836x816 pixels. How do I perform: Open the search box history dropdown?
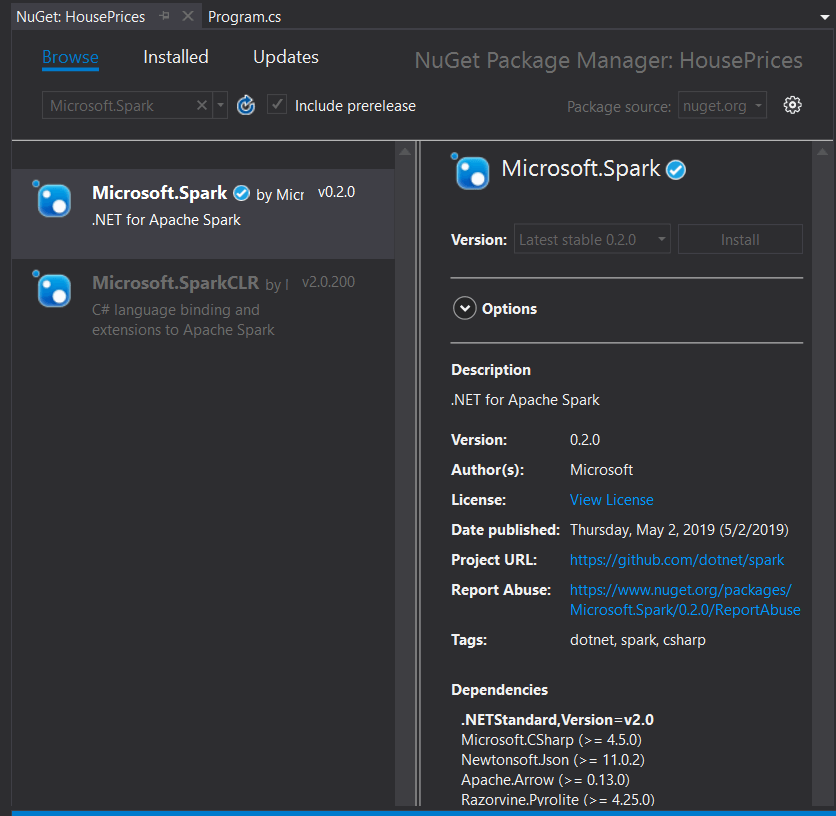tap(220, 105)
